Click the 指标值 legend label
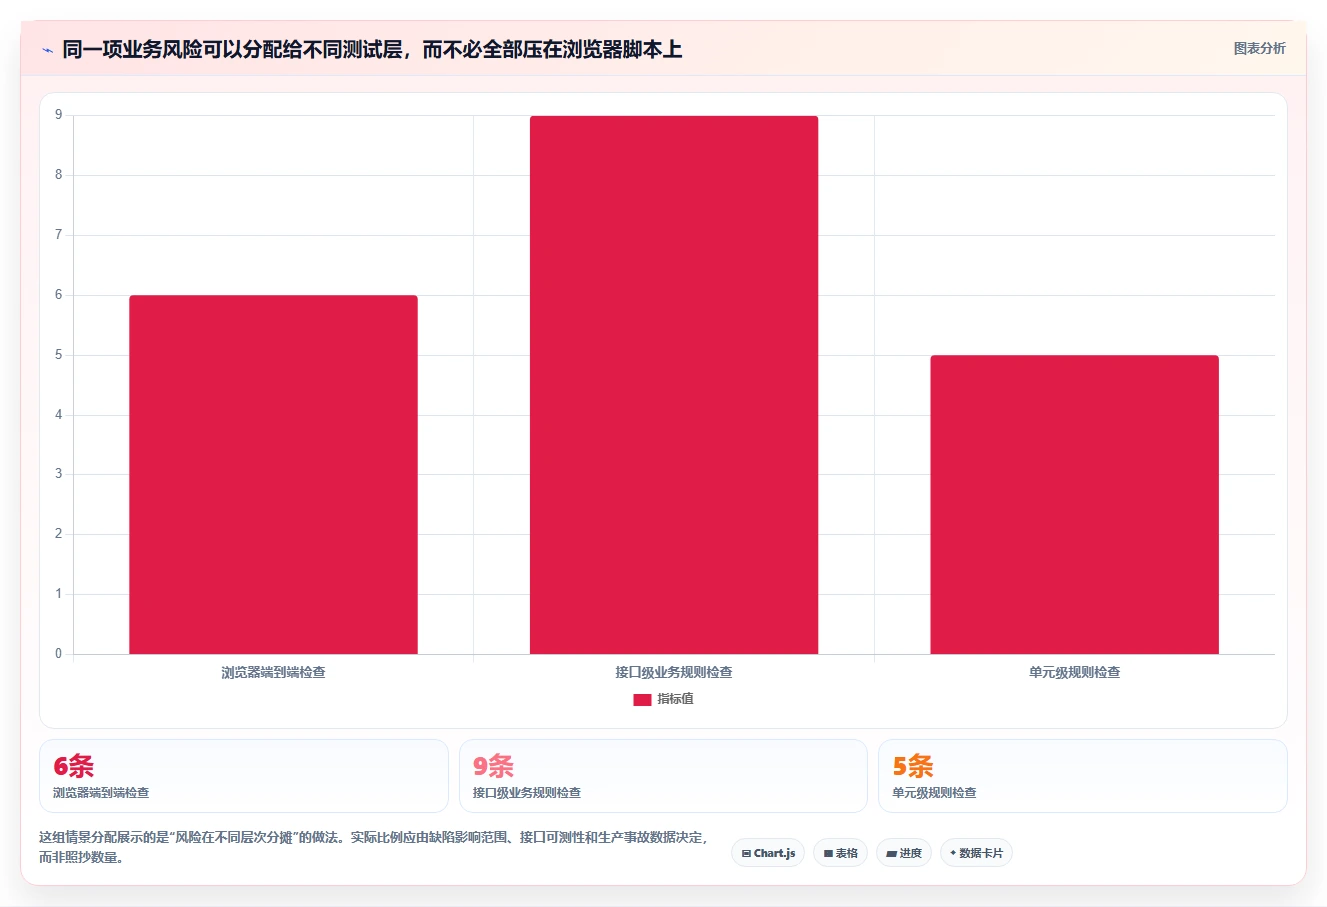1327x907 pixels. coord(675,699)
